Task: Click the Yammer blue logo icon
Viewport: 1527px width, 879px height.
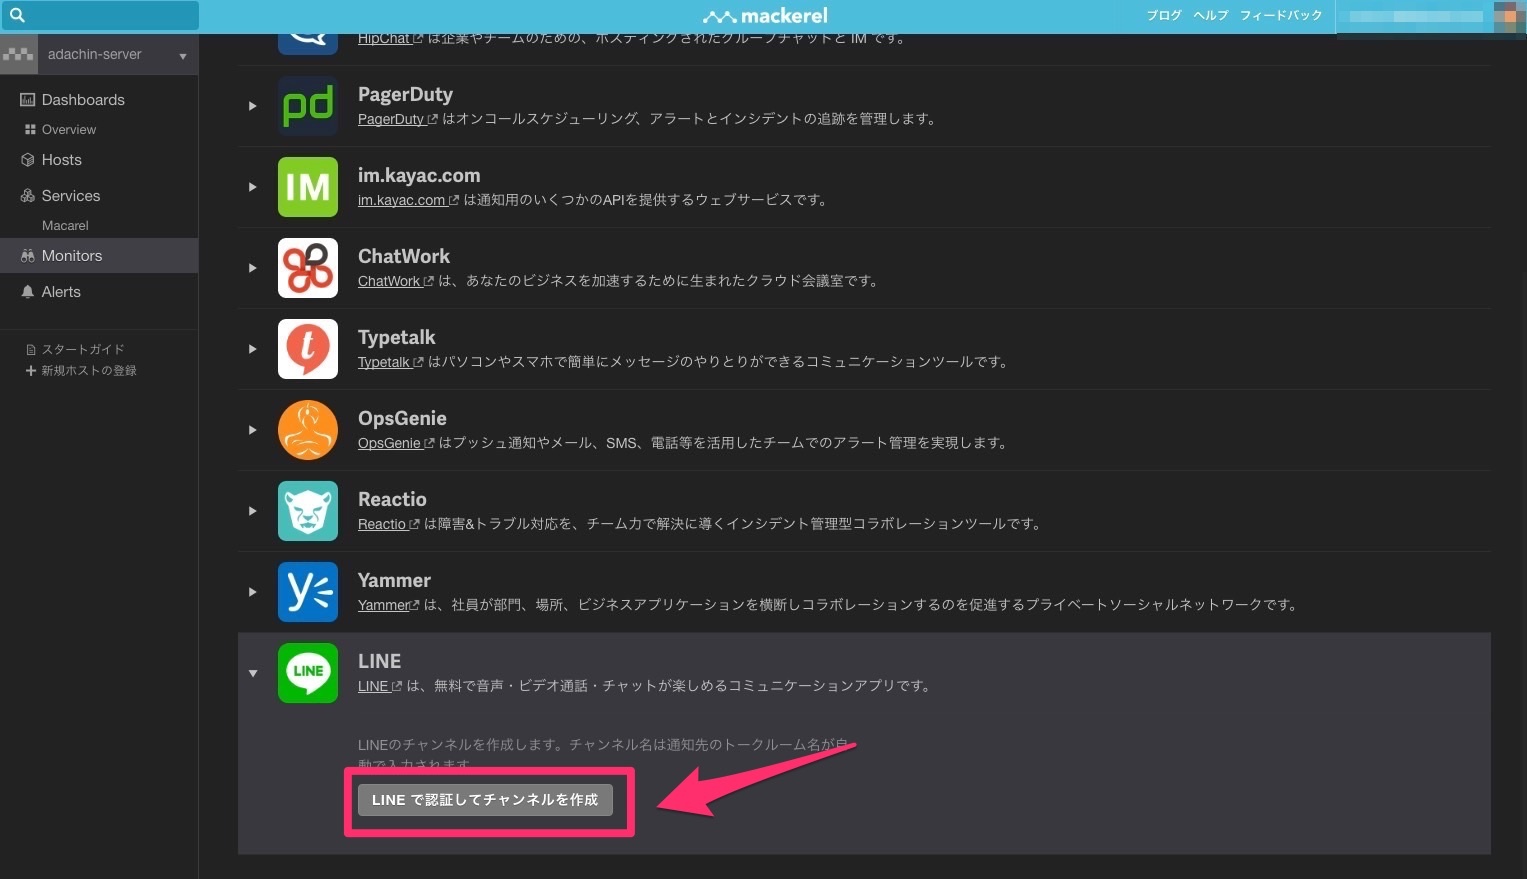Action: [x=307, y=592]
